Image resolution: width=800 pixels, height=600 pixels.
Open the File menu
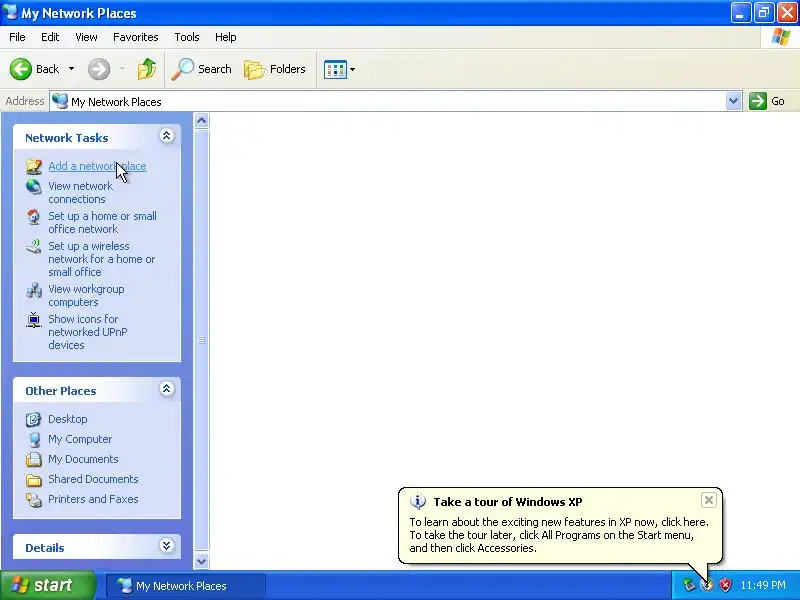click(17, 37)
